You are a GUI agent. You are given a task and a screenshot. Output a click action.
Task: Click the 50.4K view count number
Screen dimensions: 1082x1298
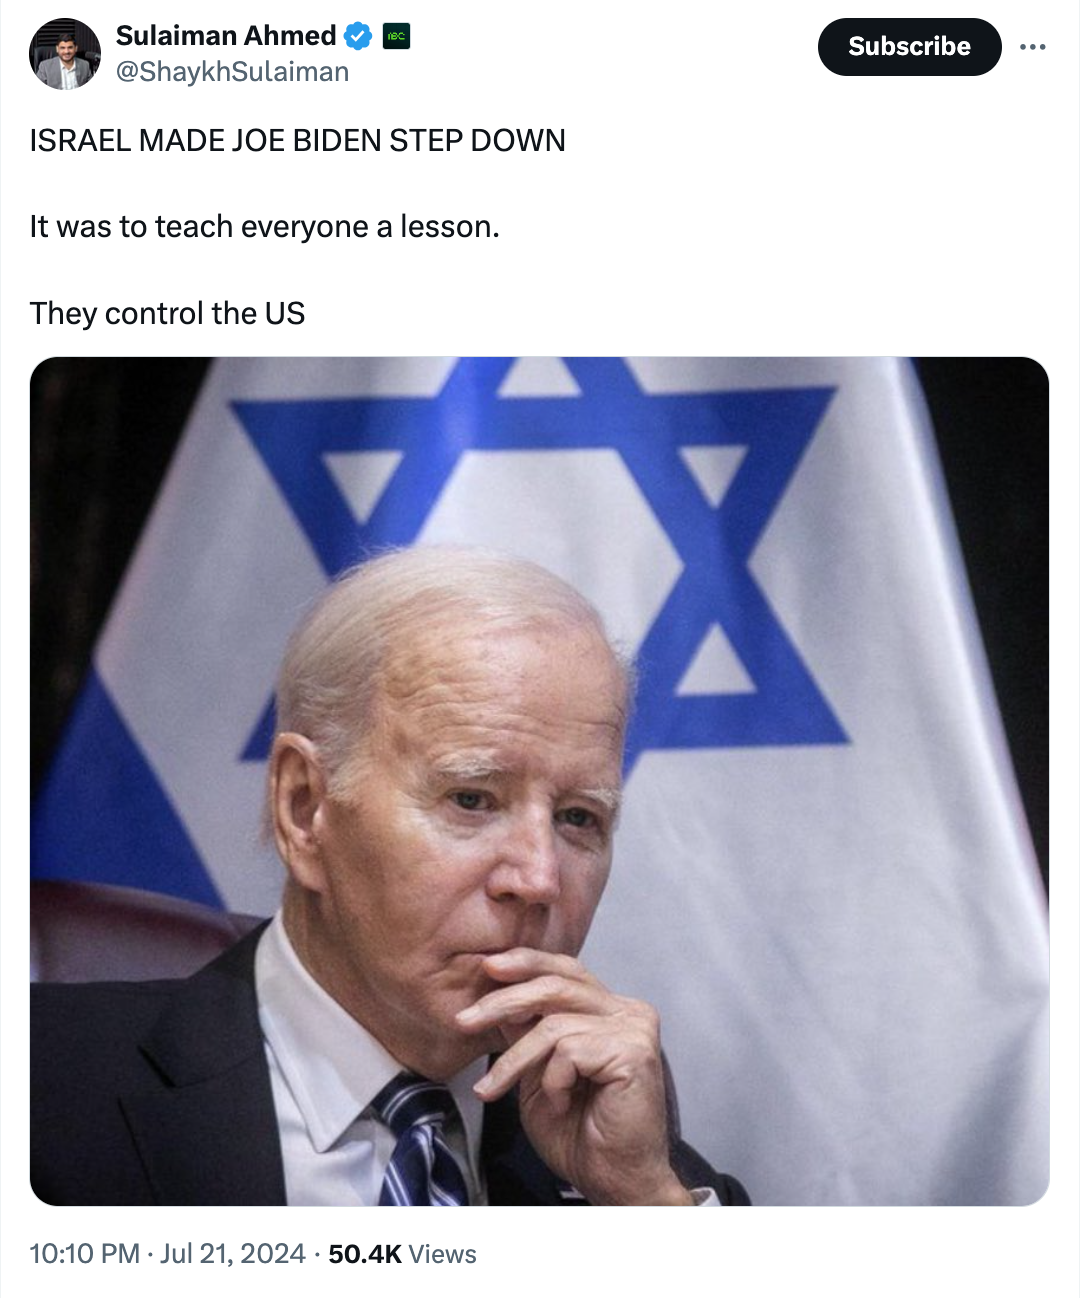(365, 1254)
